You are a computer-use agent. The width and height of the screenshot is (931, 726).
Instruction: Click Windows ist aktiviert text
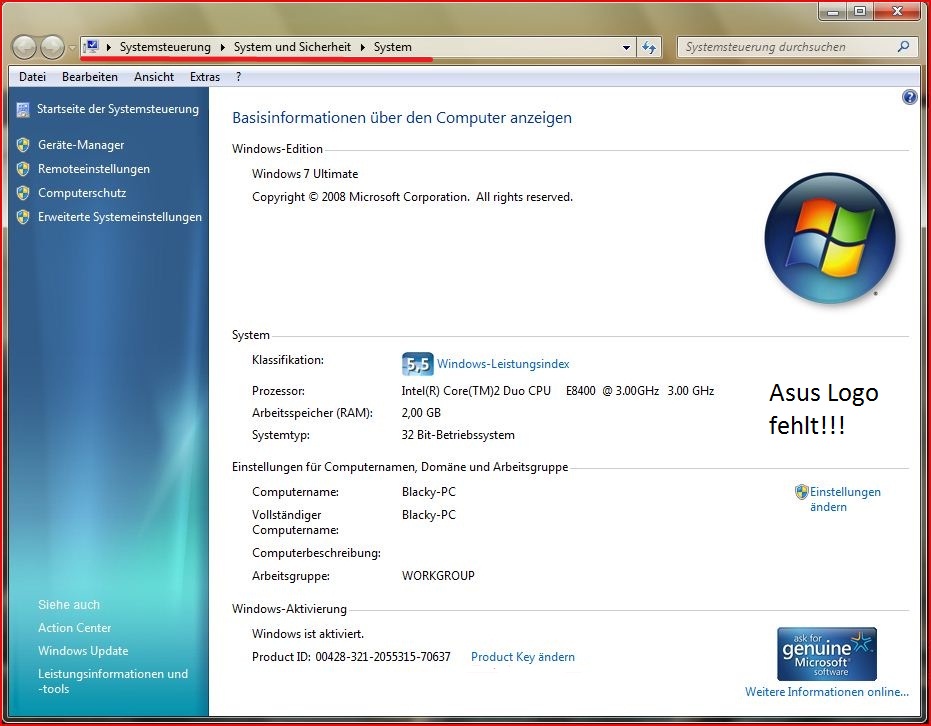pyautogui.click(x=308, y=633)
